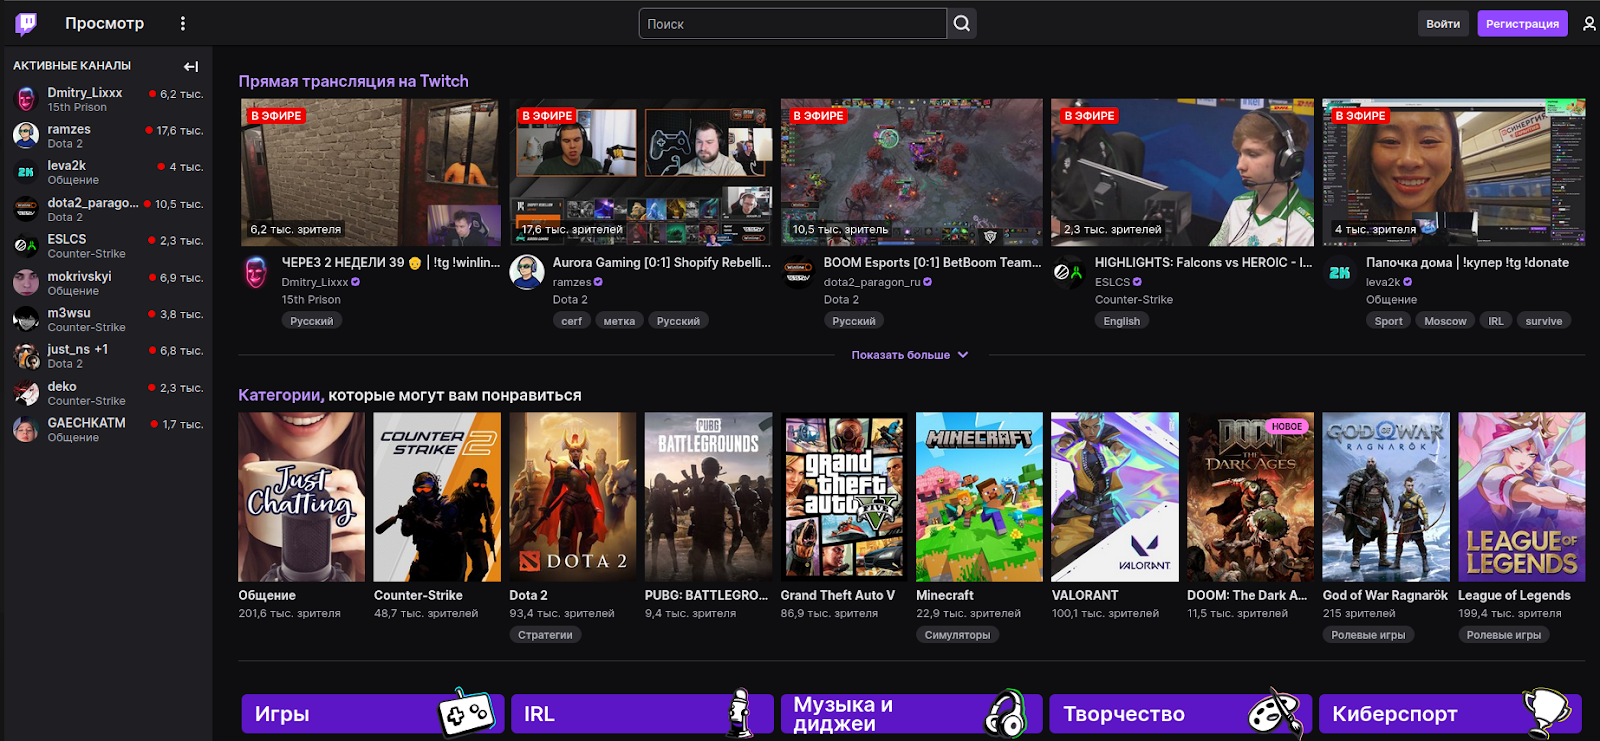The width and height of the screenshot is (1600, 741).
Task: Open ramzes avatar in sidebar
Action: coord(26,136)
